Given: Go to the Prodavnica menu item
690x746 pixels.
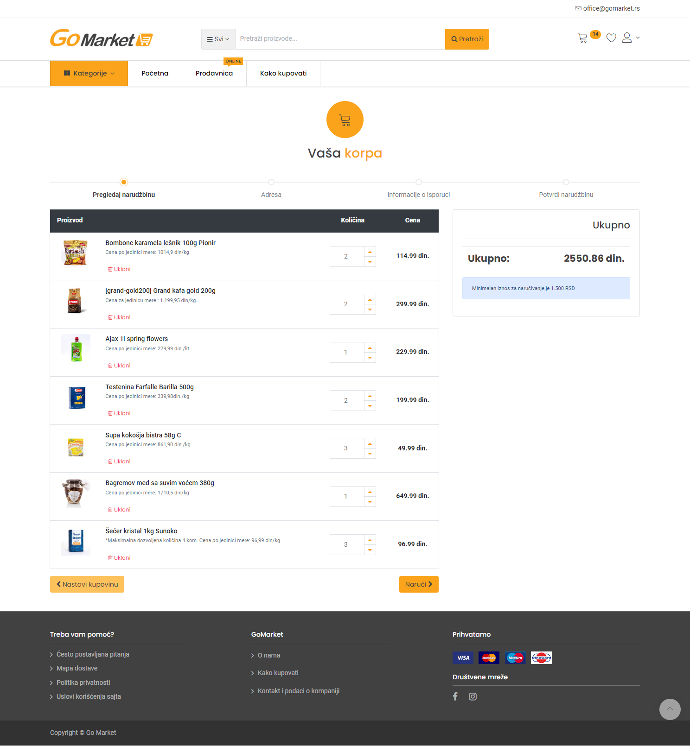Looking at the screenshot, I should 214,73.
